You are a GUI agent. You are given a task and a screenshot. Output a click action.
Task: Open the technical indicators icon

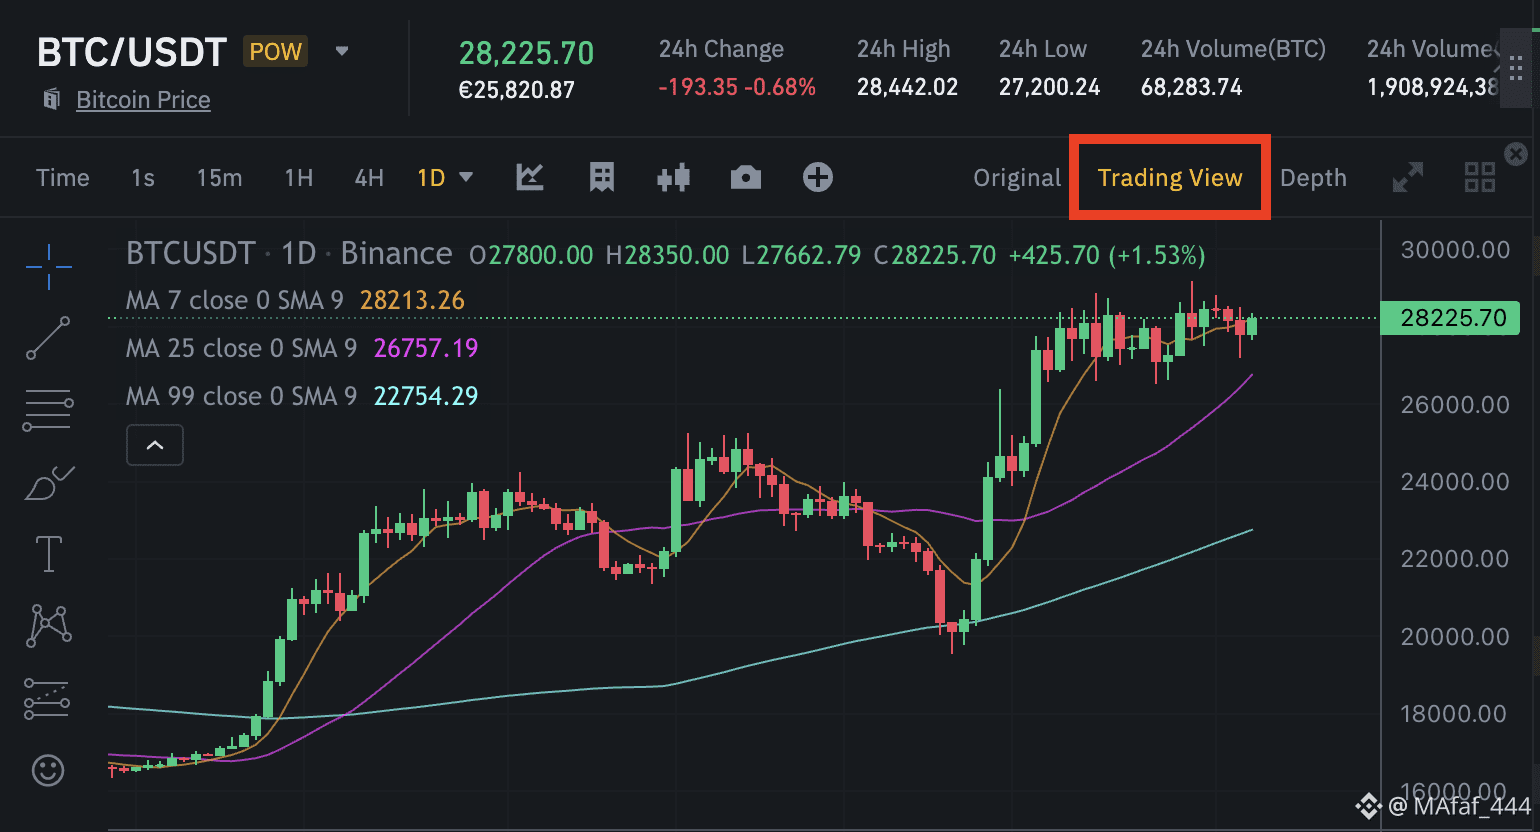[529, 178]
